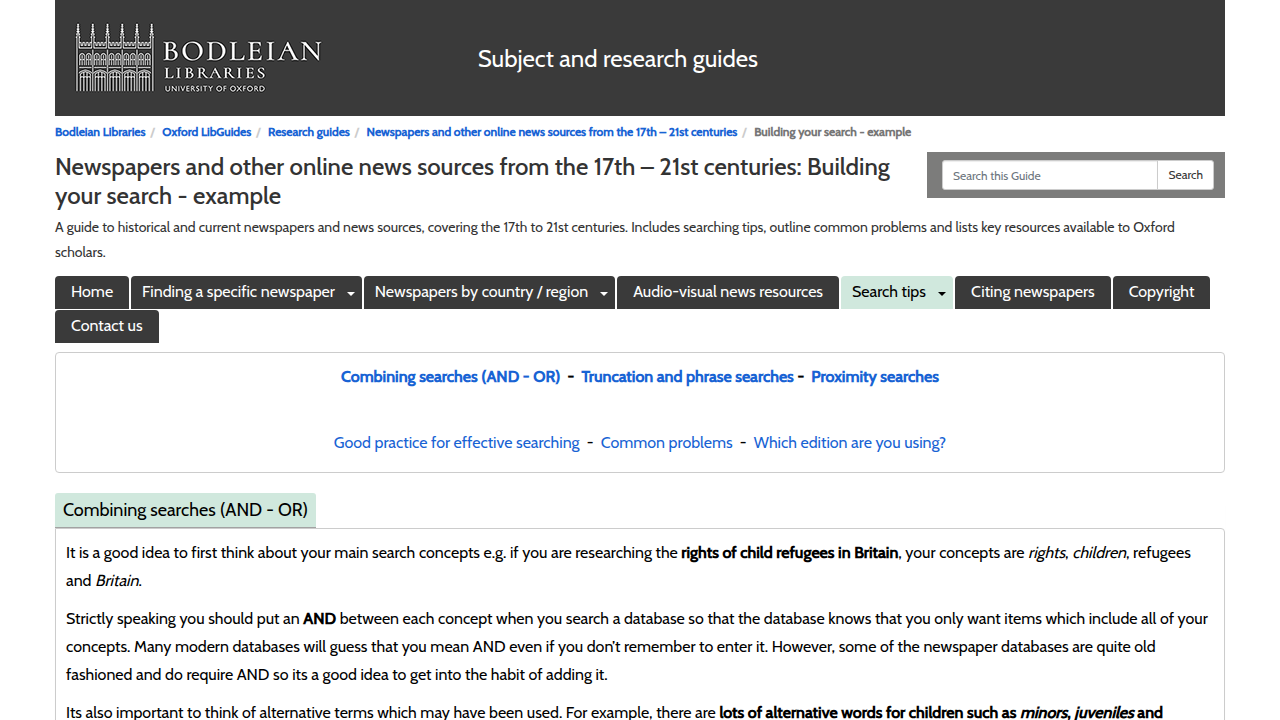This screenshot has height=720, width=1280.
Task: Open Good practice for effective searching
Action: click(x=457, y=443)
